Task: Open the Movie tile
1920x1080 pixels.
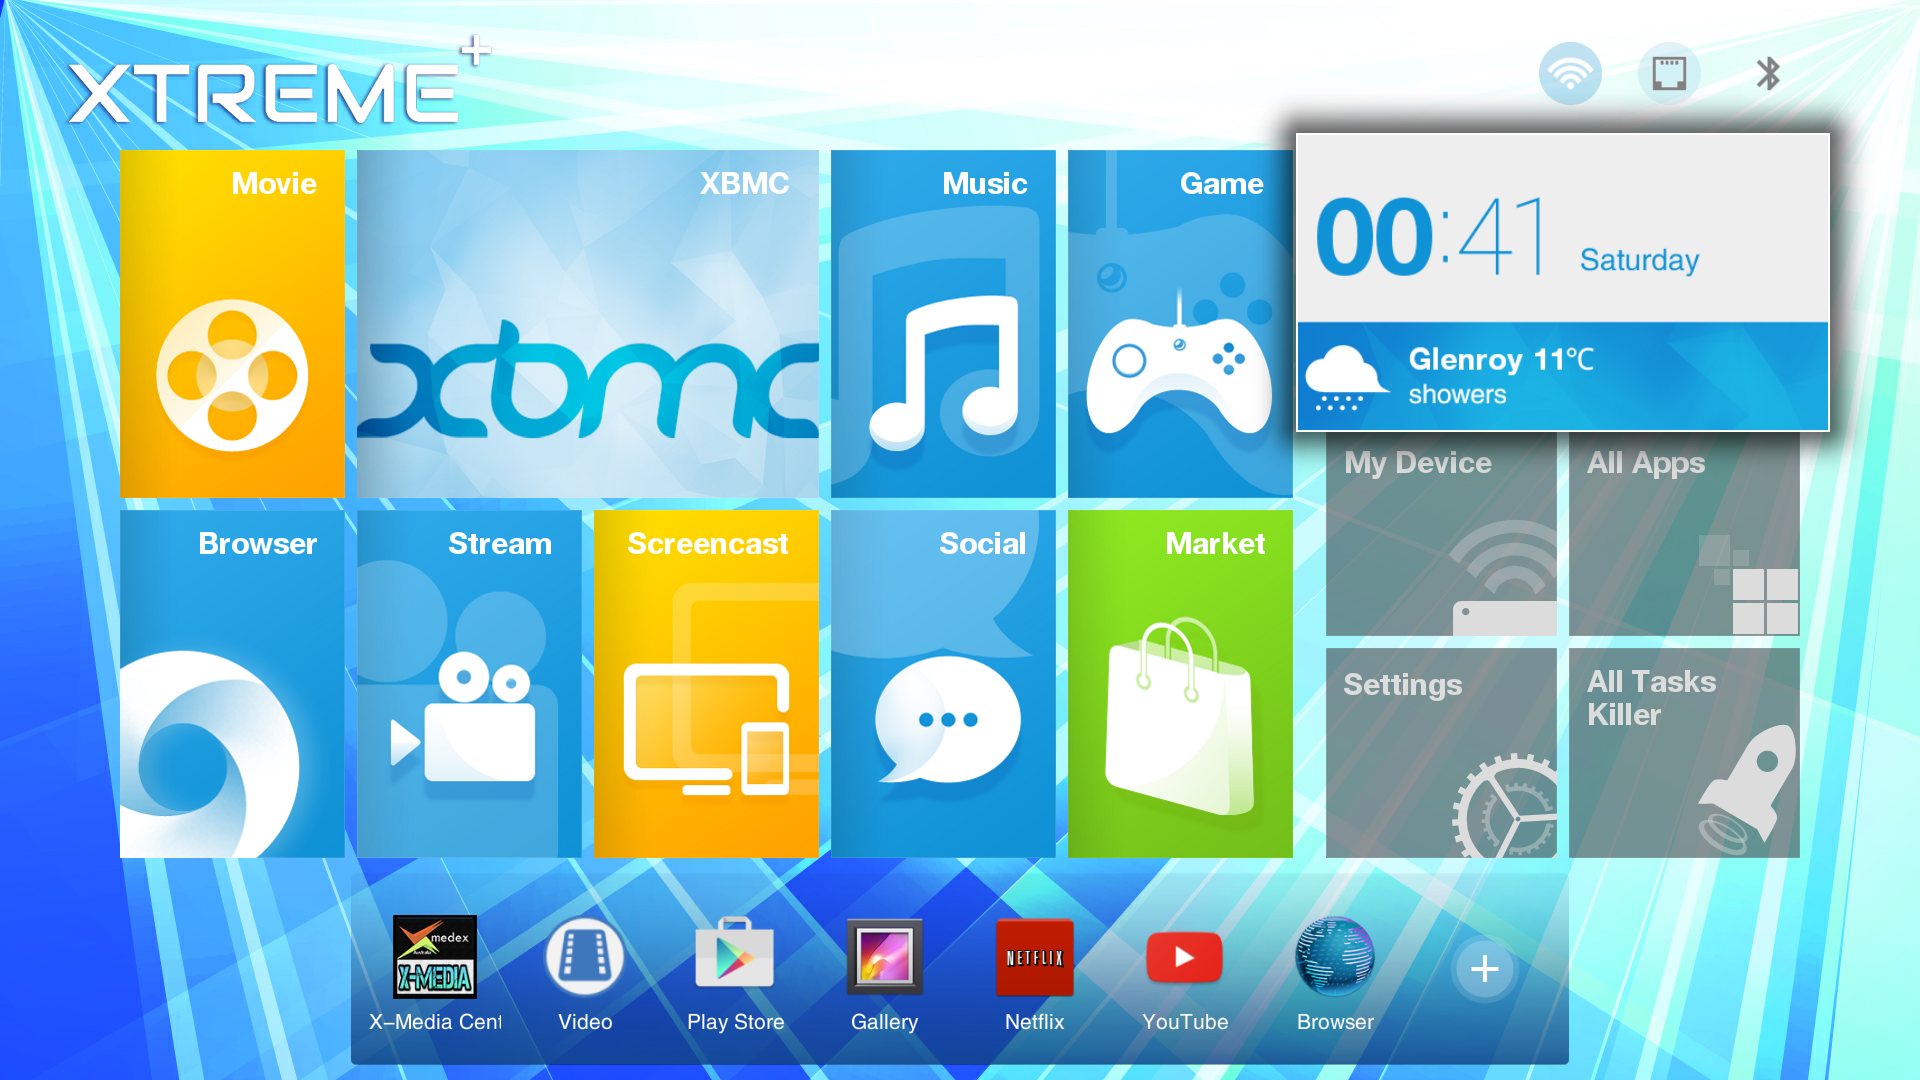Action: click(232, 323)
